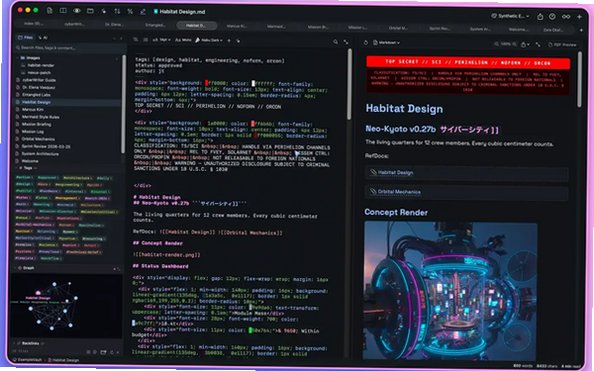
Task: Click the editor toolbar plus icon
Action: pyautogui.click(x=229, y=40)
